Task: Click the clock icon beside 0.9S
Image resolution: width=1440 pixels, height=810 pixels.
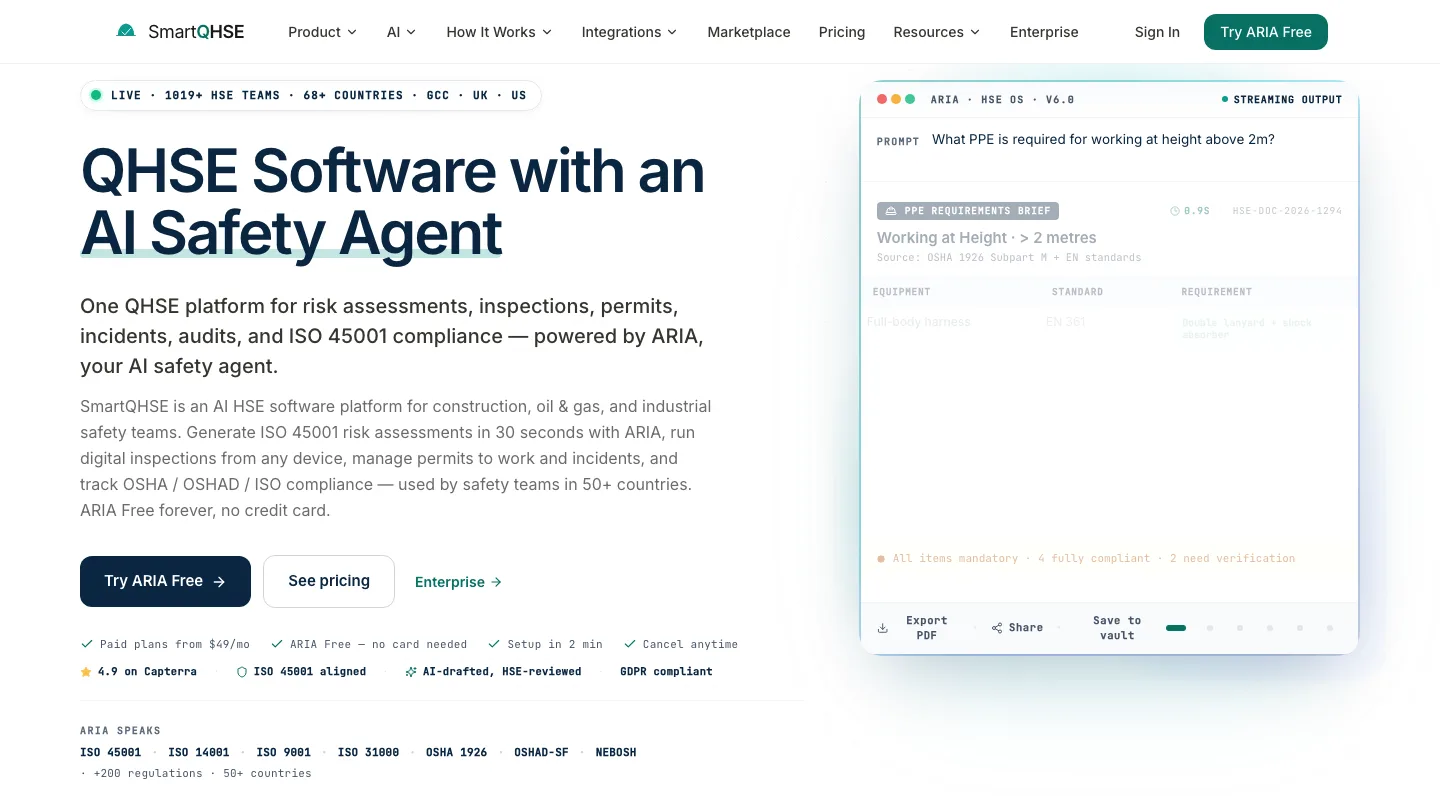Action: pos(1175,211)
